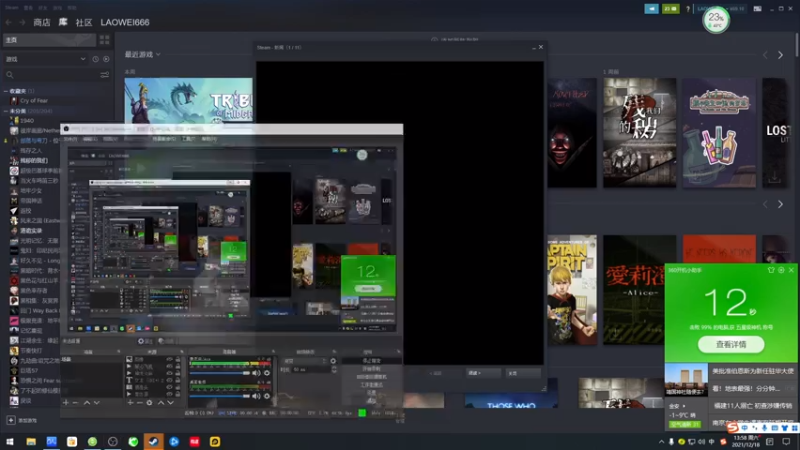The width and height of the screenshot is (800, 450).
Task: Lock the last OBS source
Action: pyautogui.click(x=178, y=394)
